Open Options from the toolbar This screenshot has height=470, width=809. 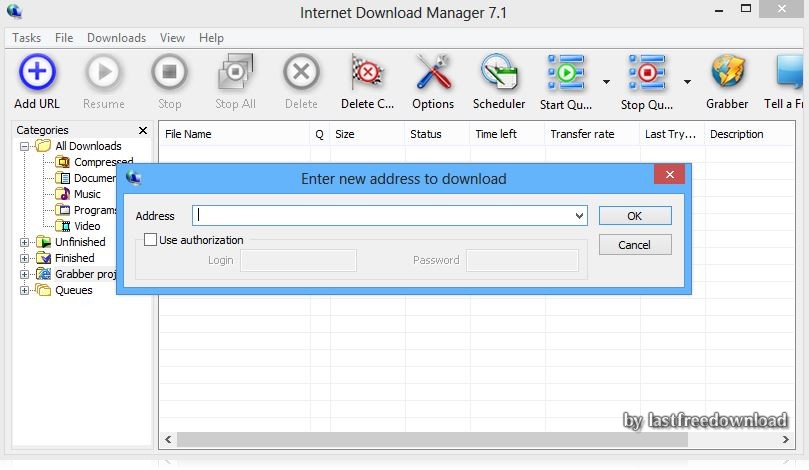pos(433,72)
